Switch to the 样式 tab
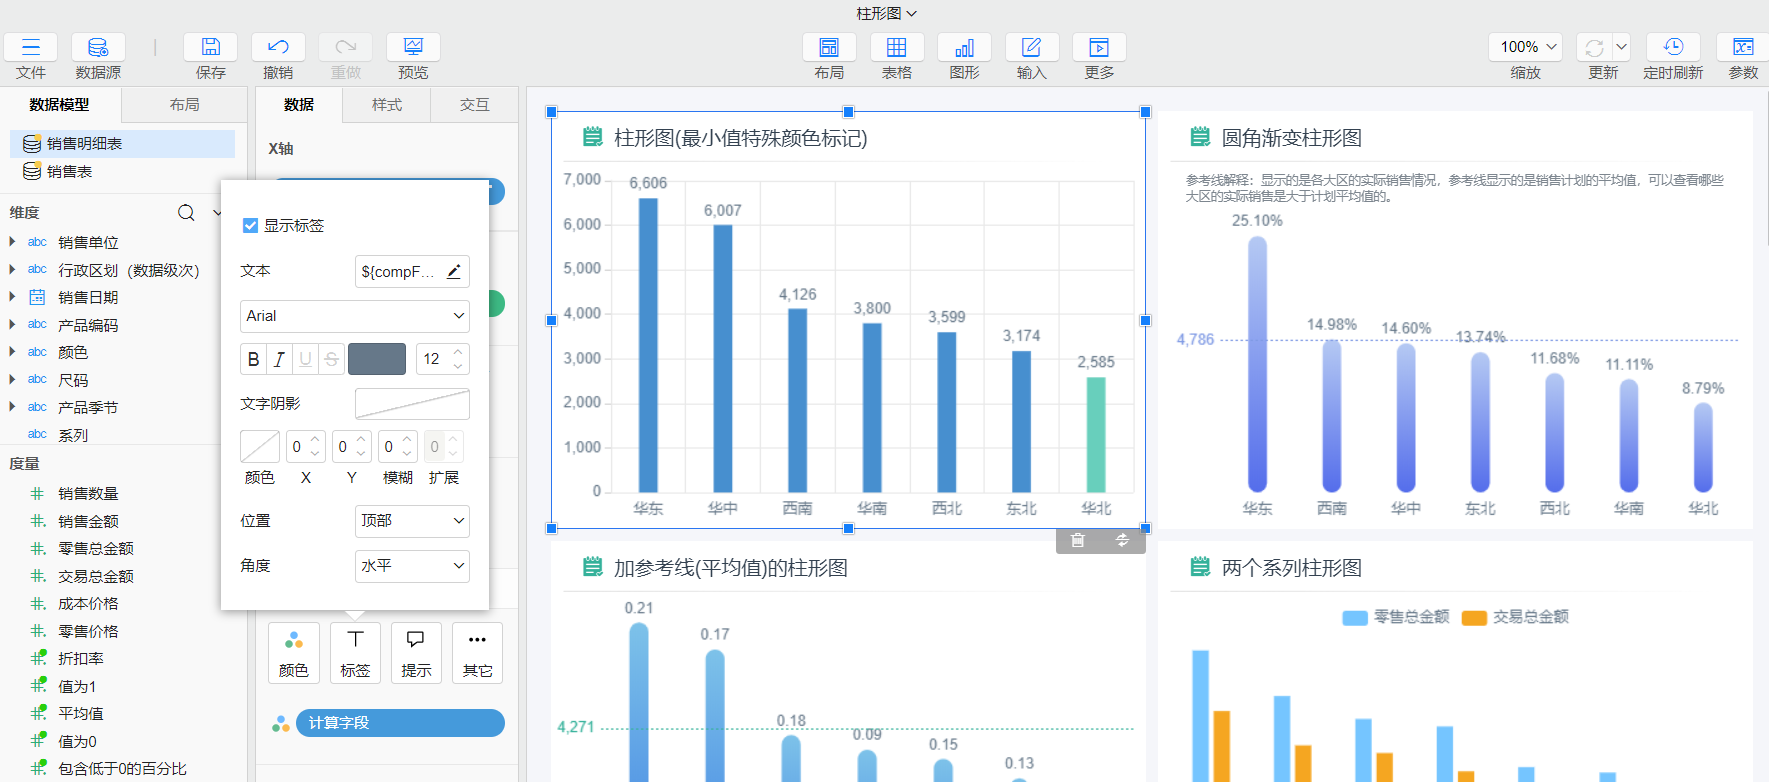The width and height of the screenshot is (1769, 782). click(x=386, y=105)
